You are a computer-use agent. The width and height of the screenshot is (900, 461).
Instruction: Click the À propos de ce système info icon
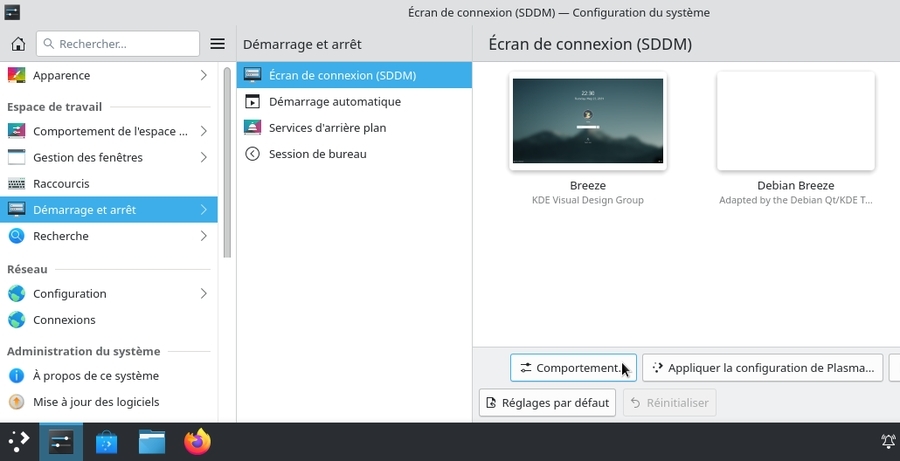(x=17, y=376)
